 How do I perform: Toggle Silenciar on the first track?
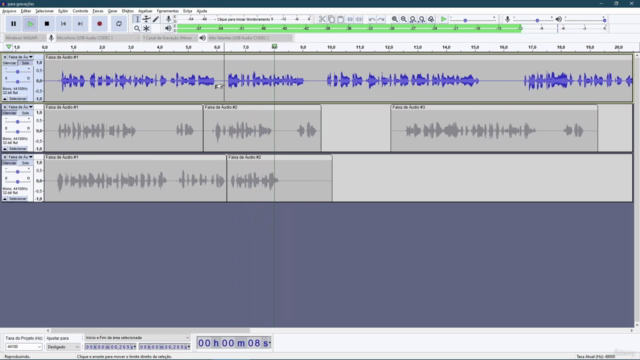pos(10,63)
